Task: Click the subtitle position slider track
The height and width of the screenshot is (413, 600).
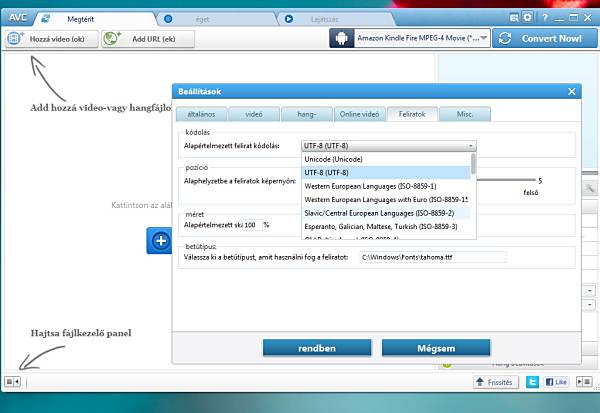Action: (505, 180)
